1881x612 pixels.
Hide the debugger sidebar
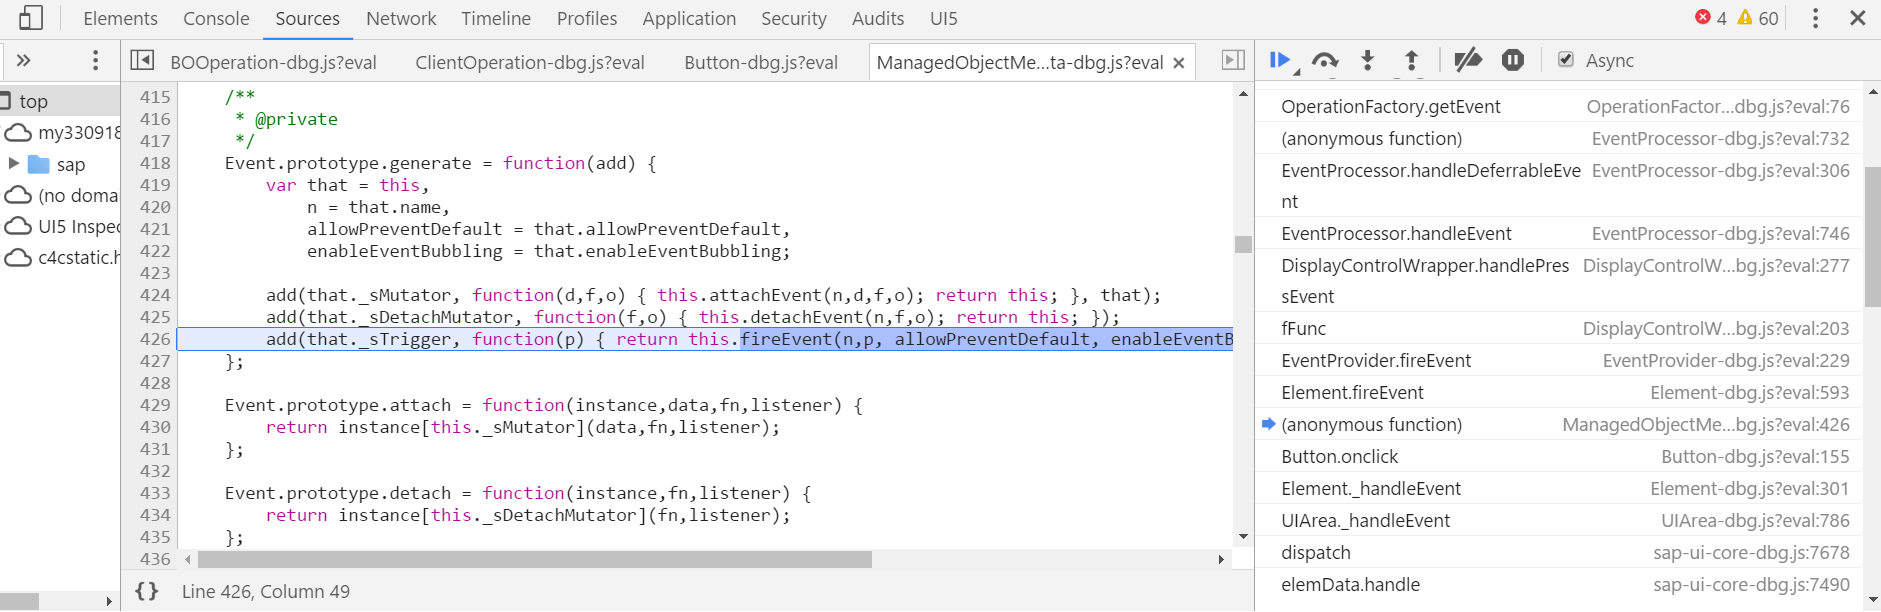1233,61
